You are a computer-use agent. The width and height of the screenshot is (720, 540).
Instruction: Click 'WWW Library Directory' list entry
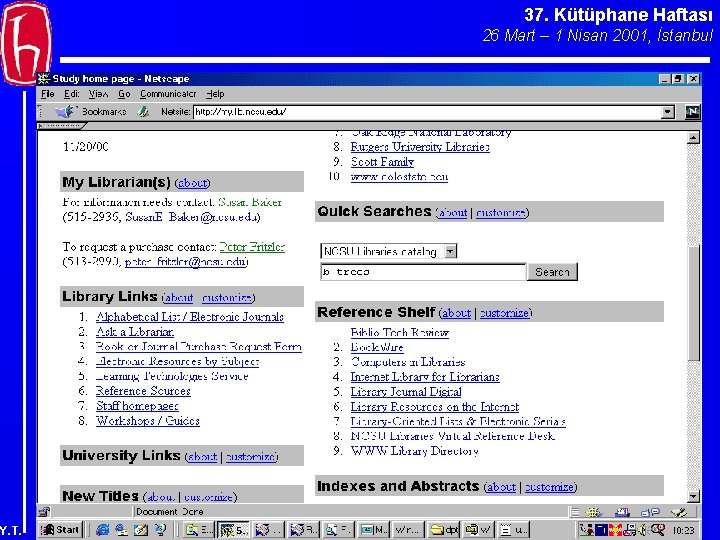pos(414,451)
